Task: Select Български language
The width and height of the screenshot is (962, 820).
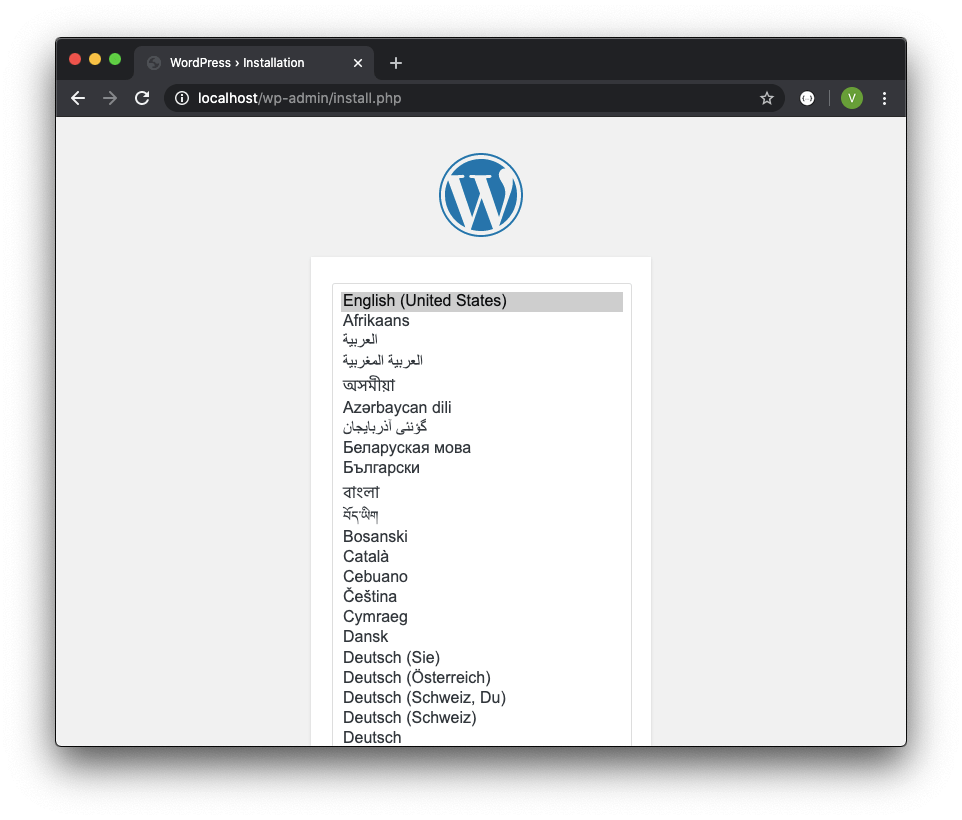Action: (x=482, y=468)
